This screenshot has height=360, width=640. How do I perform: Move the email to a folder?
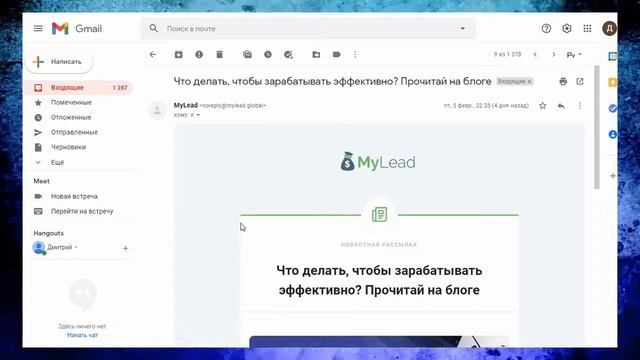tap(316, 54)
